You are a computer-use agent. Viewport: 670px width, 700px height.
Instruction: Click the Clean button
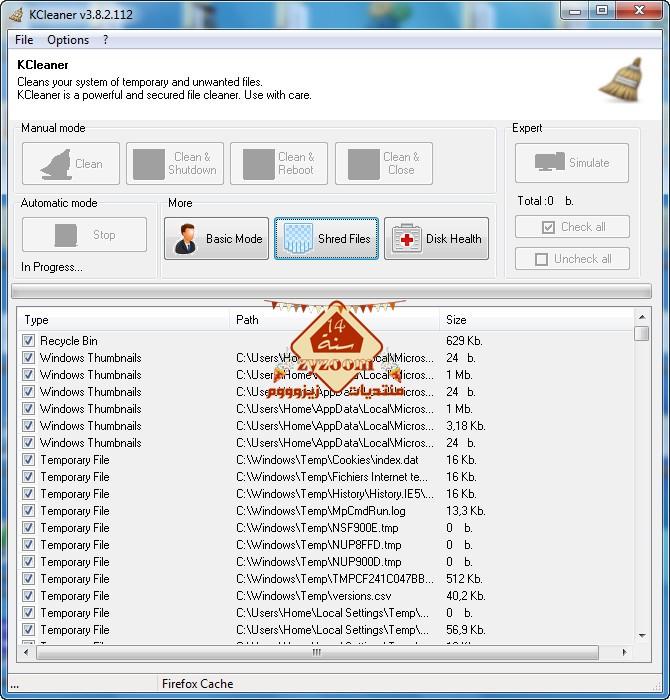coord(71,164)
